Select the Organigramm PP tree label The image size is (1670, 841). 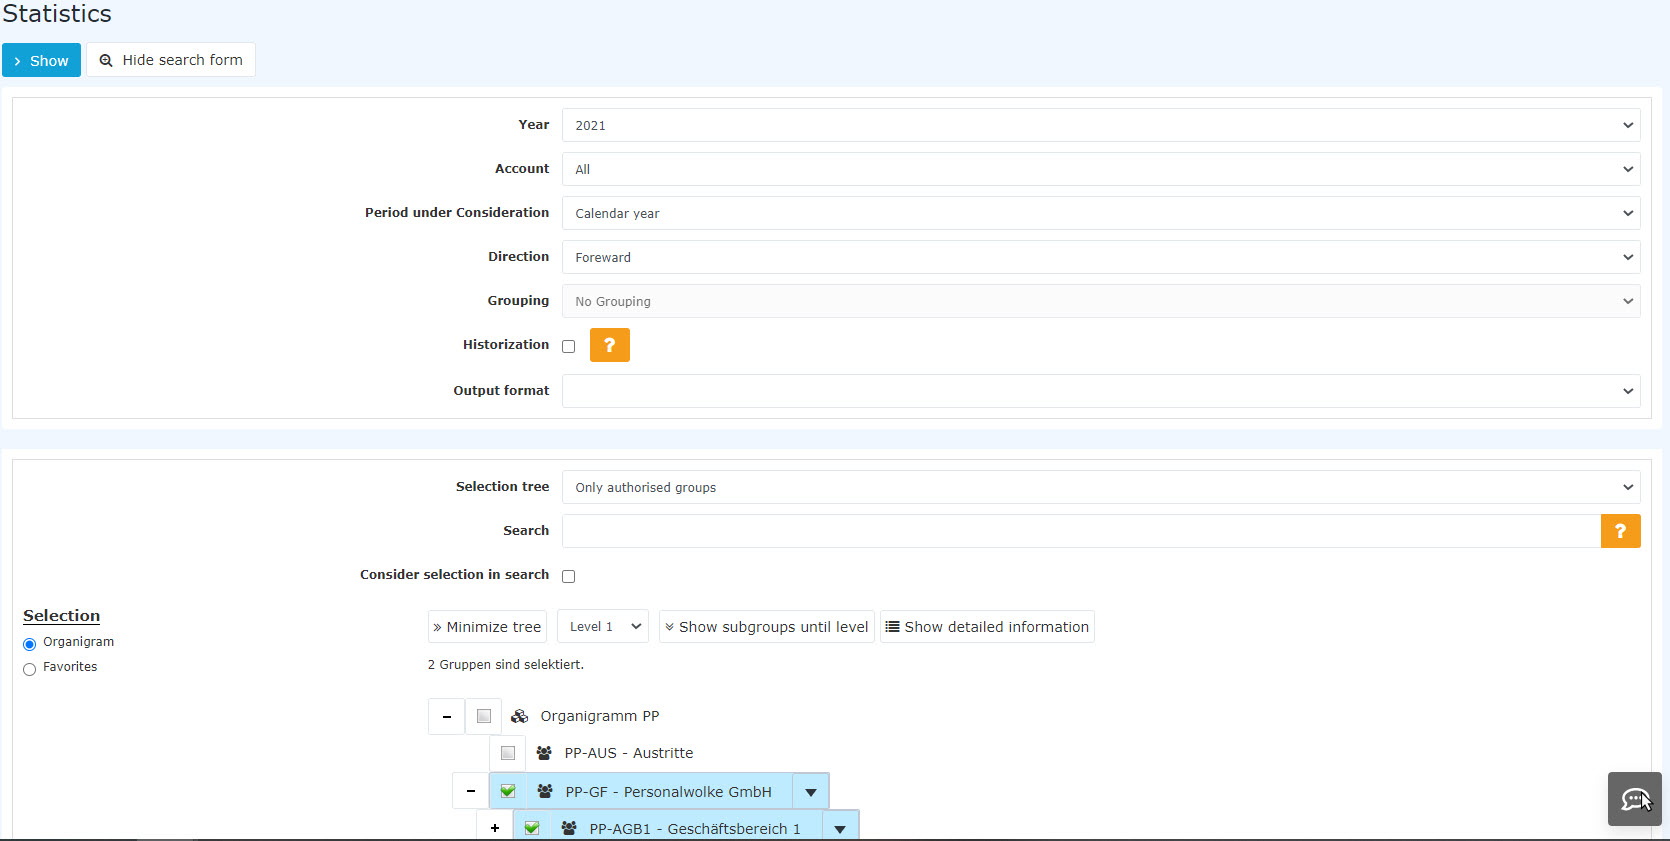point(600,716)
